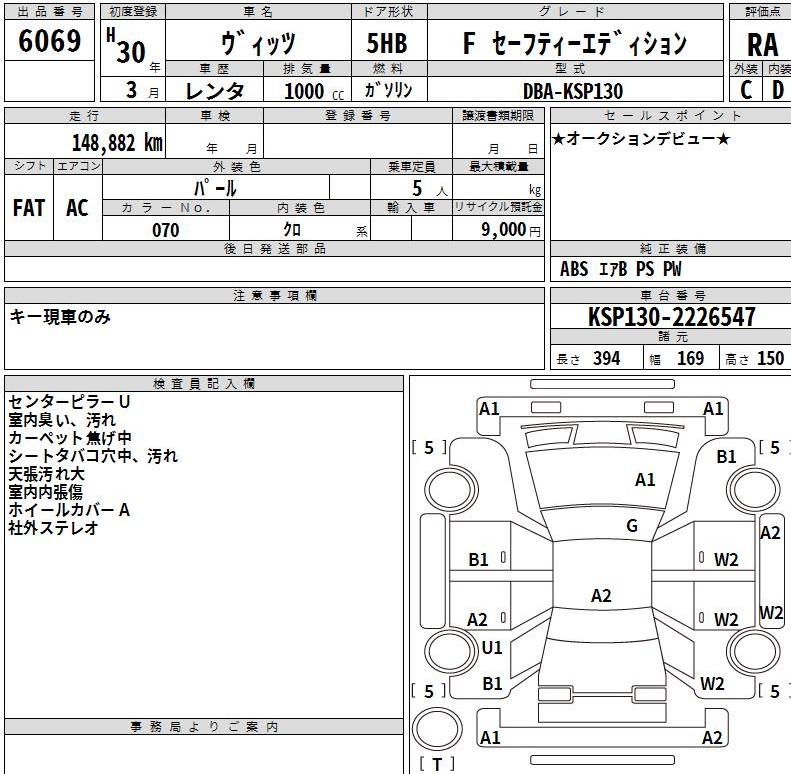Click the caution note キー現車のみ

(60, 317)
